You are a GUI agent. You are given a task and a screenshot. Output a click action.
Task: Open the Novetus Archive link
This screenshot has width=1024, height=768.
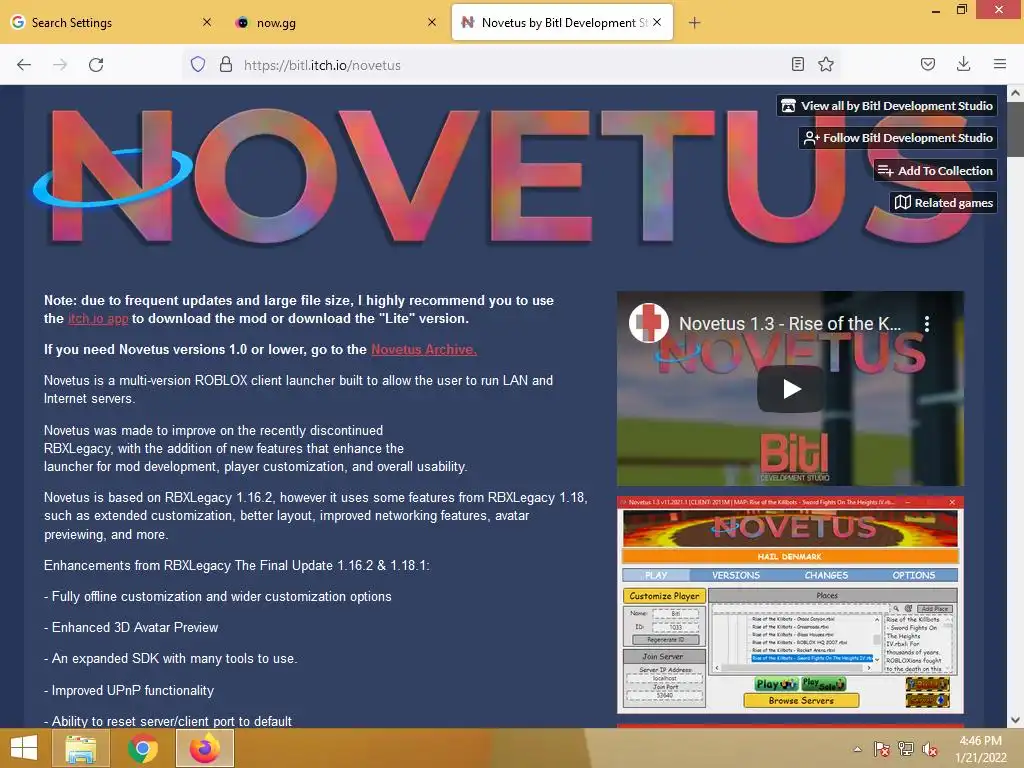424,349
